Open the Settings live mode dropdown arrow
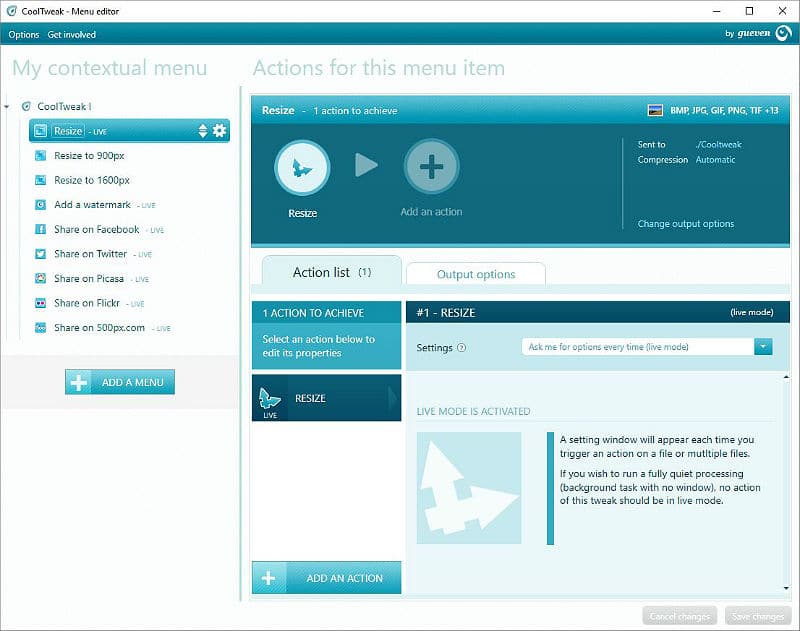Image resolution: width=800 pixels, height=631 pixels. [763, 347]
